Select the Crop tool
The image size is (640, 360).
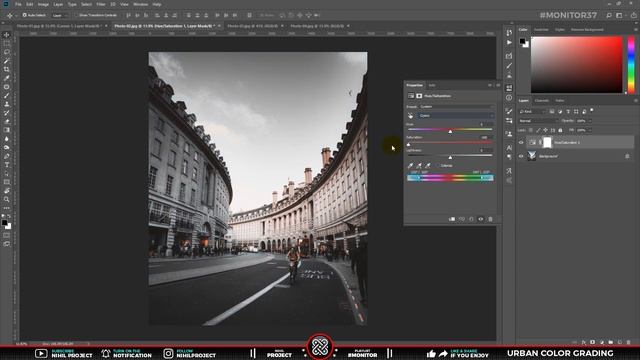pyautogui.click(x=7, y=69)
